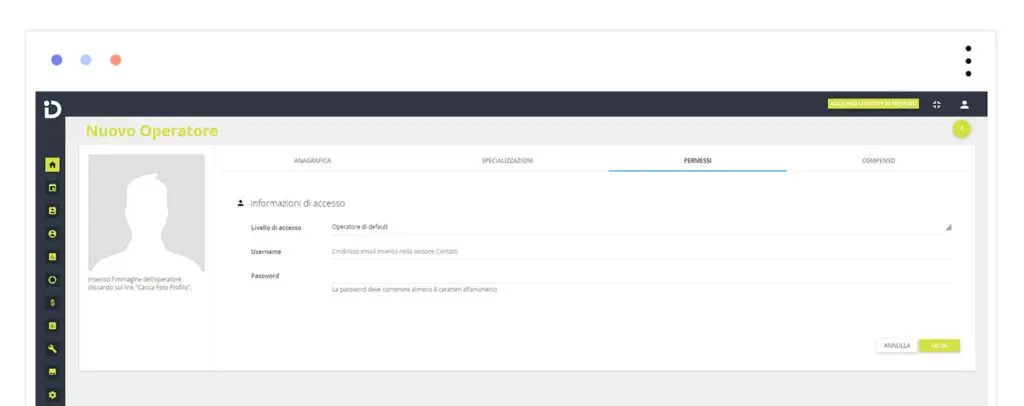The width and height of the screenshot is (1024, 406).
Task: Click the operator profile photo placeholder
Action: click(x=146, y=213)
